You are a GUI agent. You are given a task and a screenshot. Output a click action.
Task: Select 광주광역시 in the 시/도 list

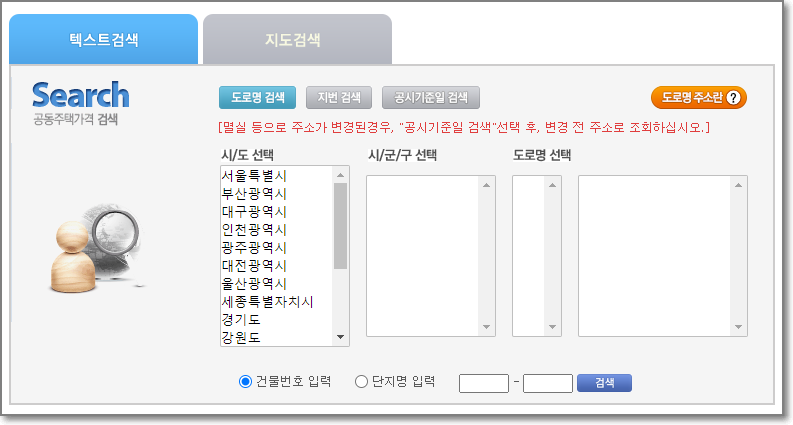tap(277, 248)
